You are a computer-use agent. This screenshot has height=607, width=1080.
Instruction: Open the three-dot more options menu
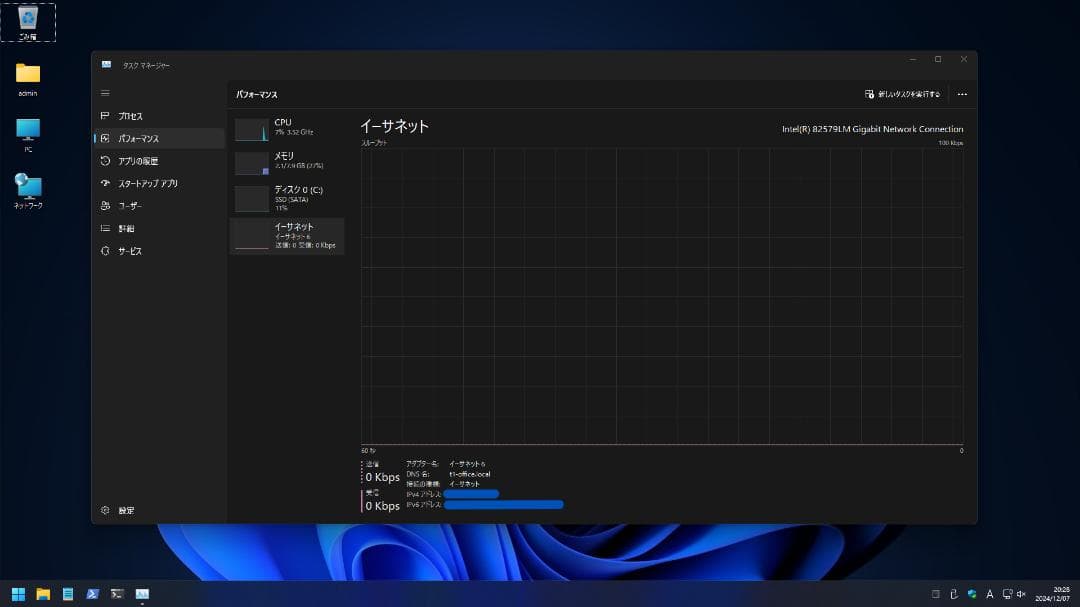[962, 94]
